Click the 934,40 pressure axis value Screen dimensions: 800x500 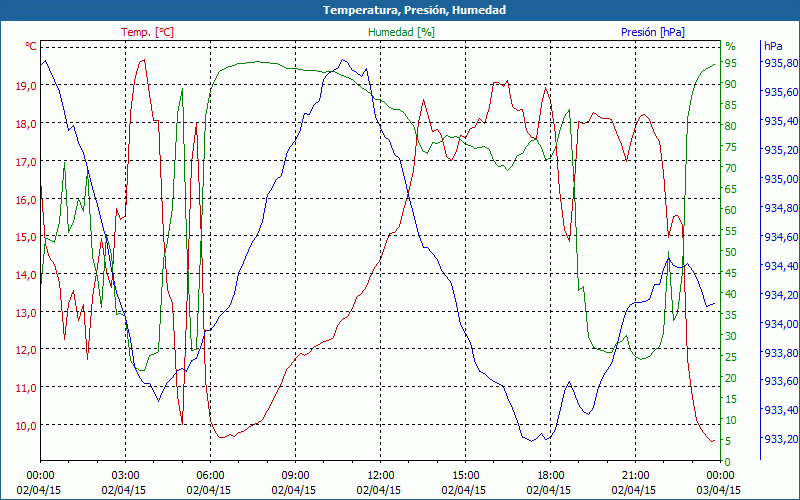point(780,266)
